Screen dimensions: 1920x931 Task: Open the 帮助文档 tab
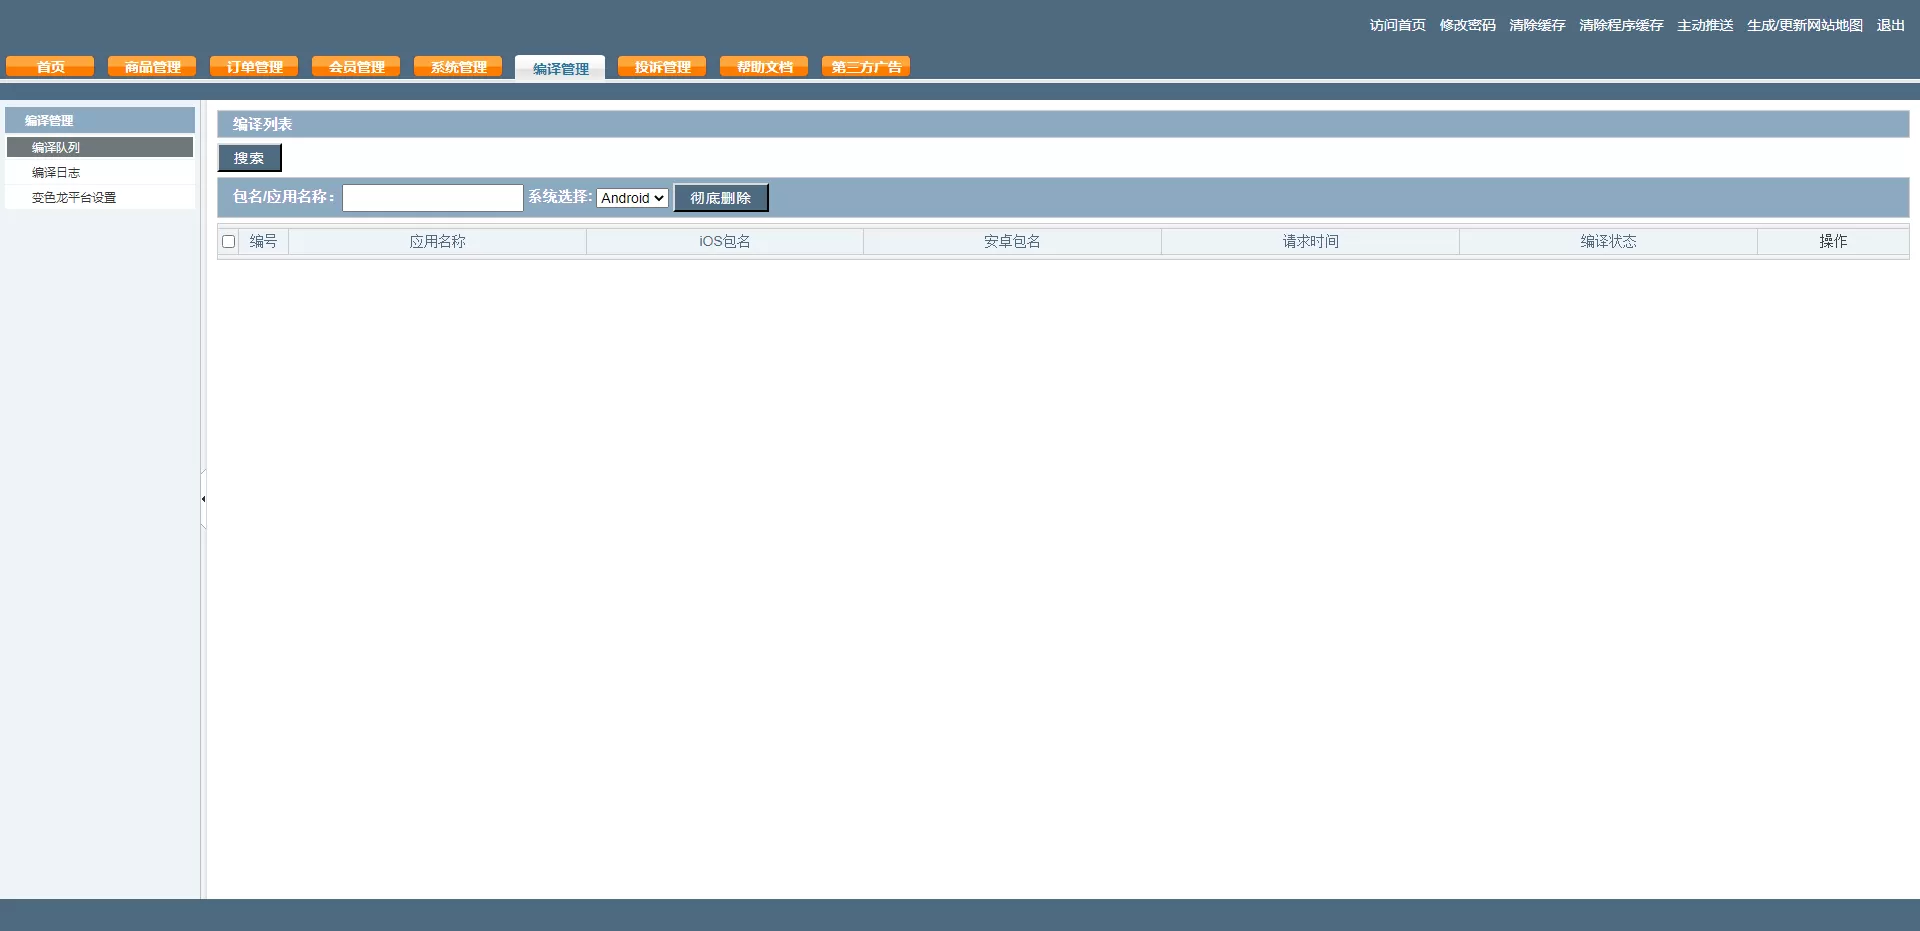click(764, 67)
